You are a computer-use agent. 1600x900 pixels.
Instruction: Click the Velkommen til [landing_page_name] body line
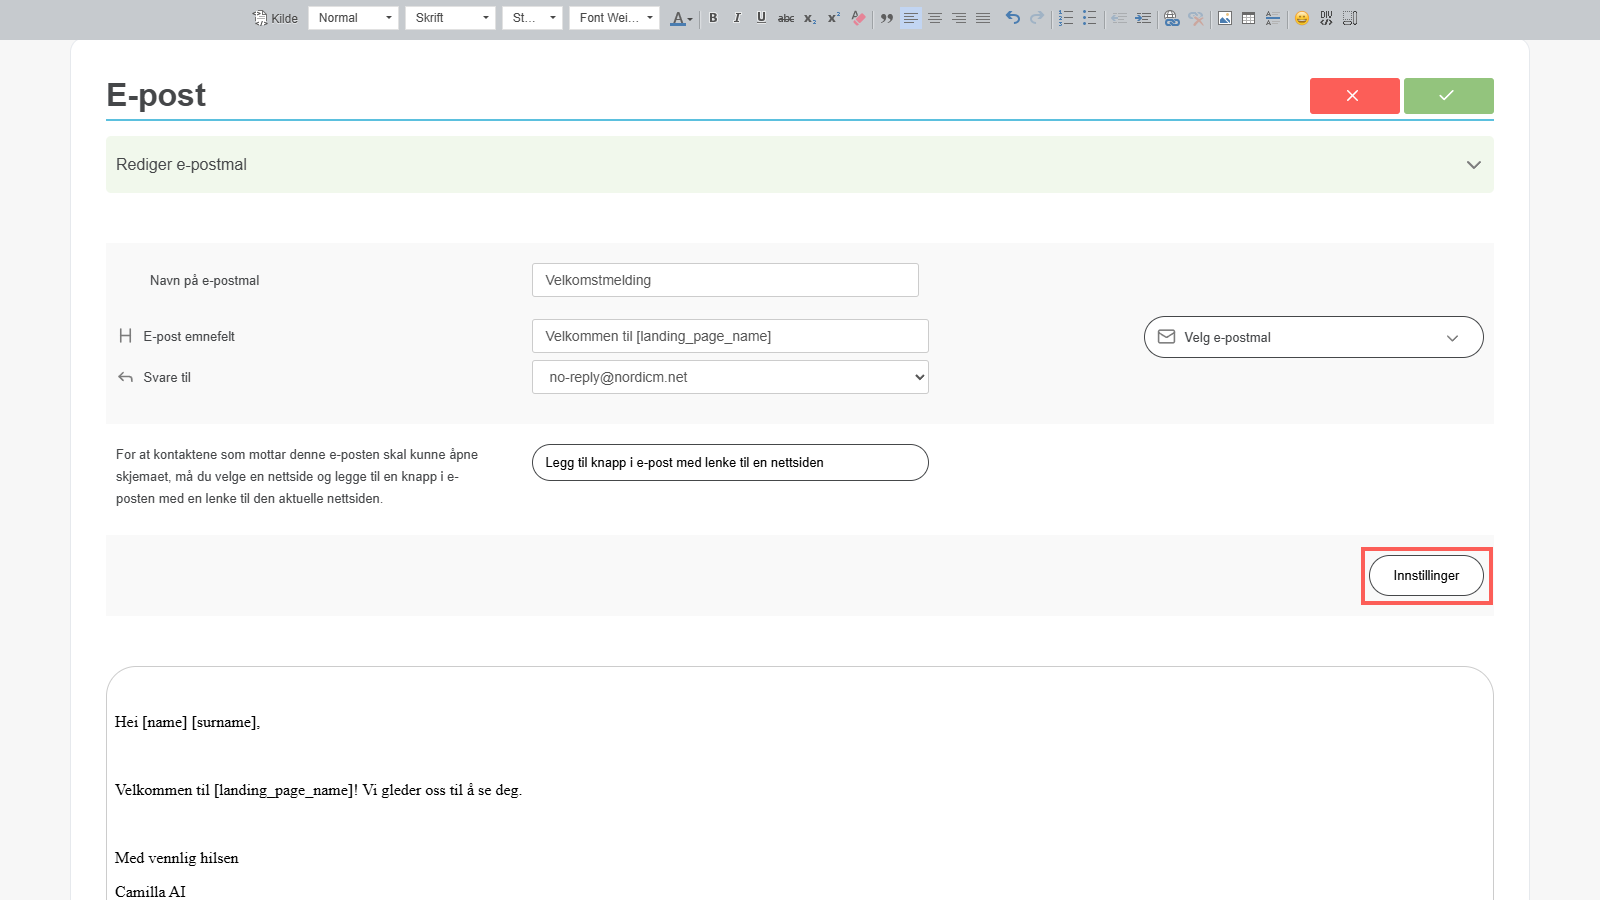coord(318,790)
